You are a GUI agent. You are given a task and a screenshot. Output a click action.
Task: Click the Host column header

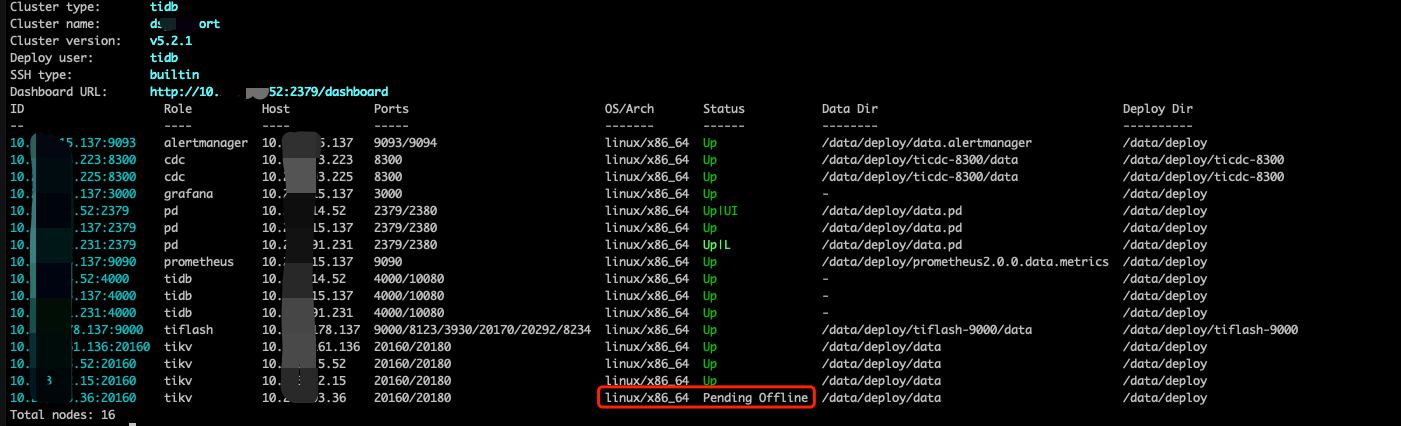pos(276,108)
